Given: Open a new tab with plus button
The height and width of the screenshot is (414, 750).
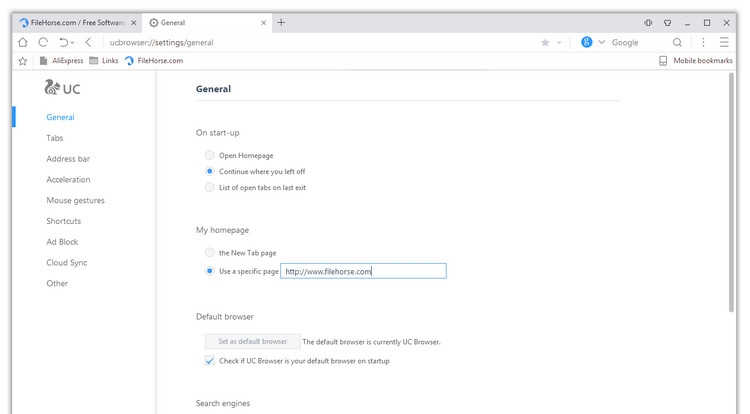Looking at the screenshot, I should 281,22.
